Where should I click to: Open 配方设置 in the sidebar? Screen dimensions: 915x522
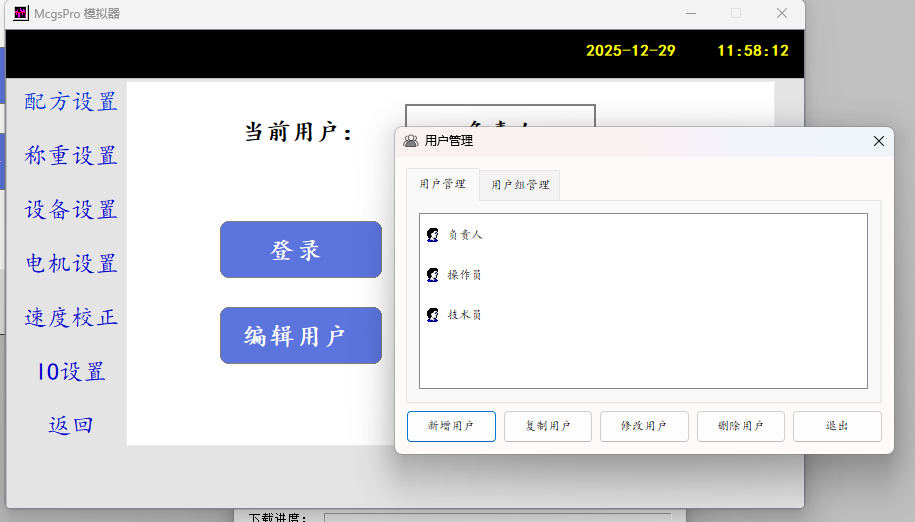[x=71, y=101]
